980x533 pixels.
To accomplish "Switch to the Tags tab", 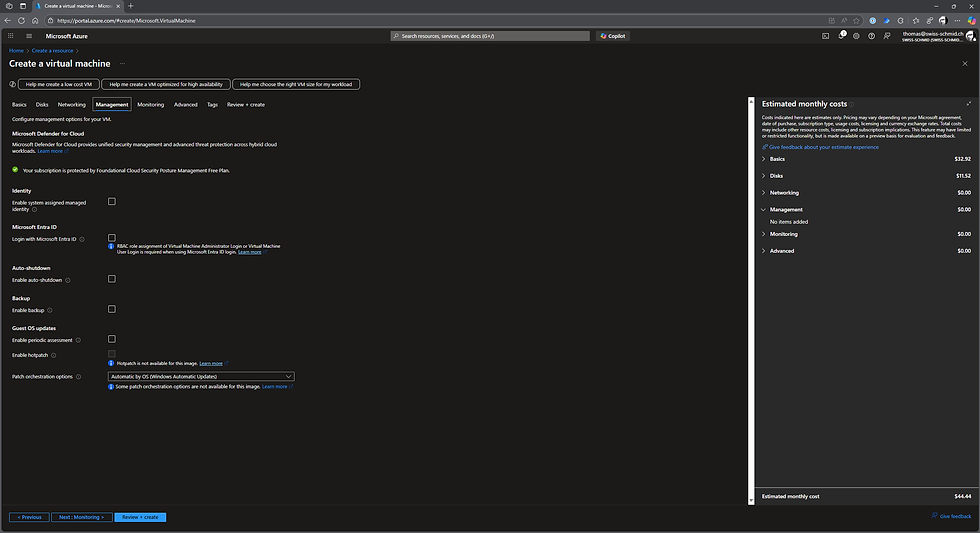I will (212, 105).
